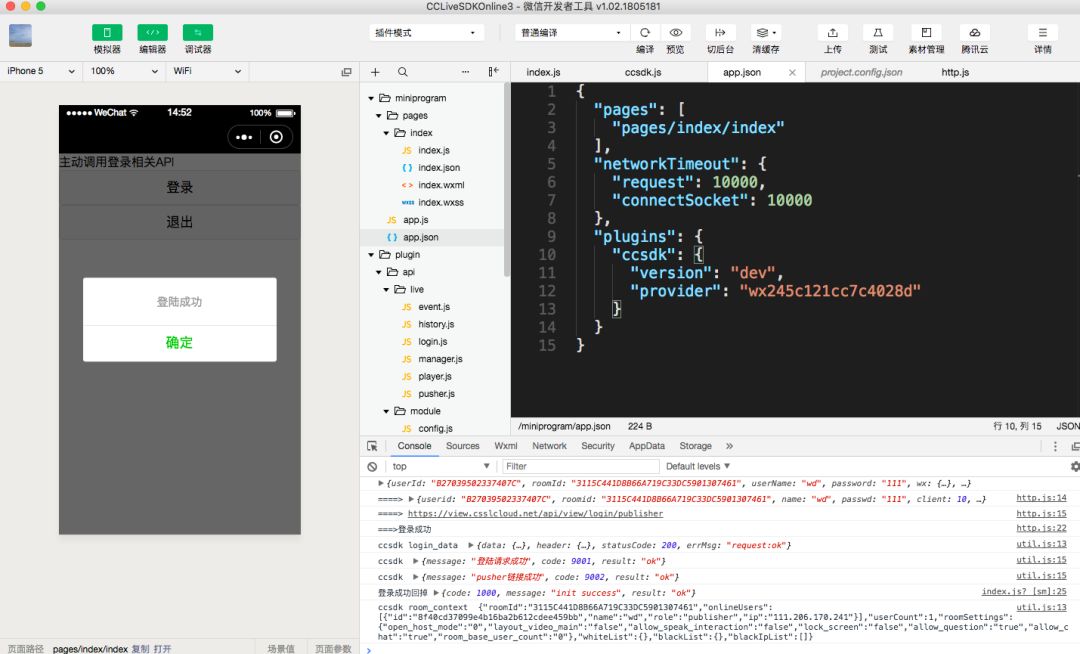Collapse the miniprogram folder

coord(371,98)
